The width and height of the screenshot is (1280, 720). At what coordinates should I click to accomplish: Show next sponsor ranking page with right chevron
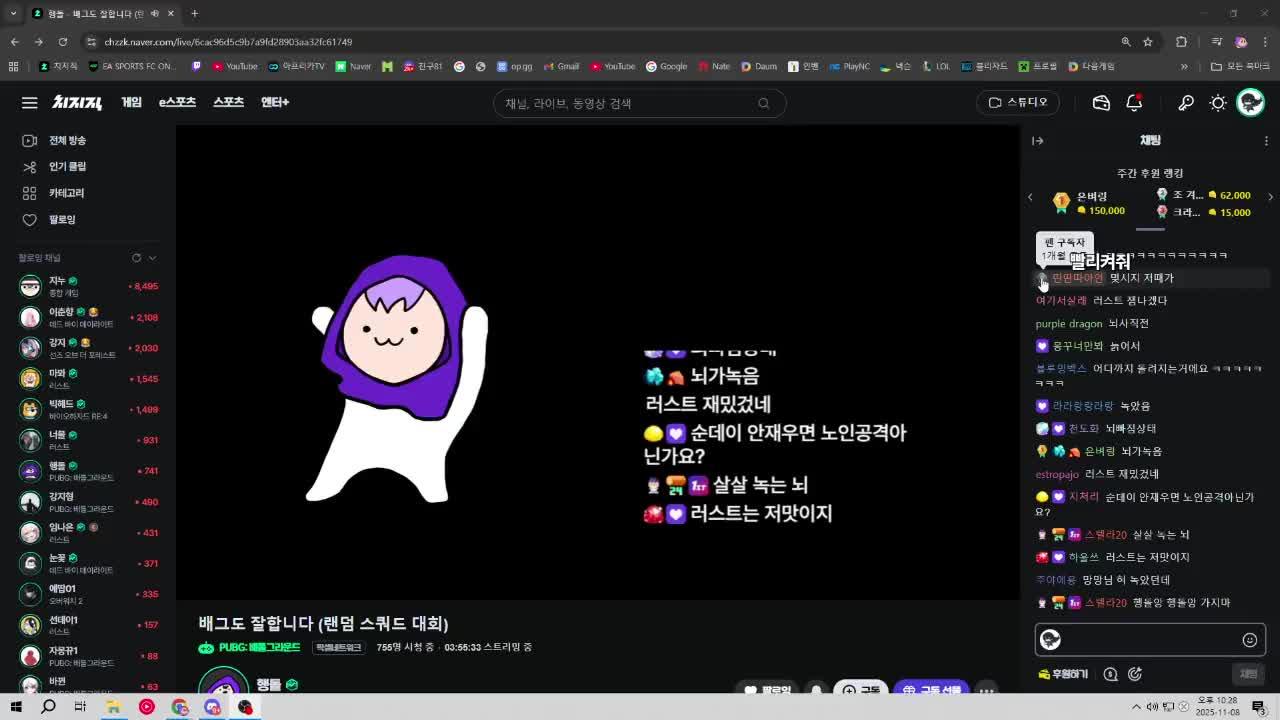click(1271, 197)
